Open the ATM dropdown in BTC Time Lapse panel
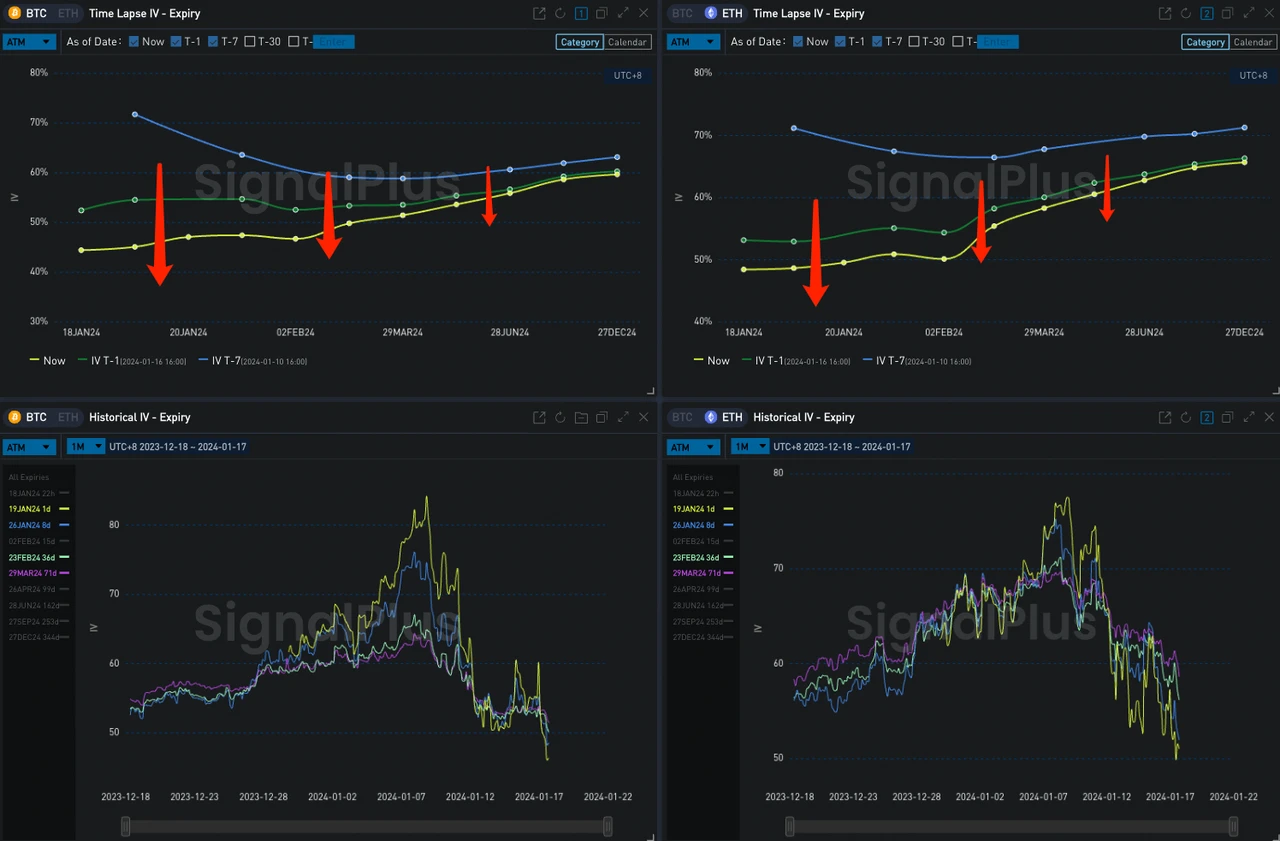The width and height of the screenshot is (1280, 841). pyautogui.click(x=29, y=42)
